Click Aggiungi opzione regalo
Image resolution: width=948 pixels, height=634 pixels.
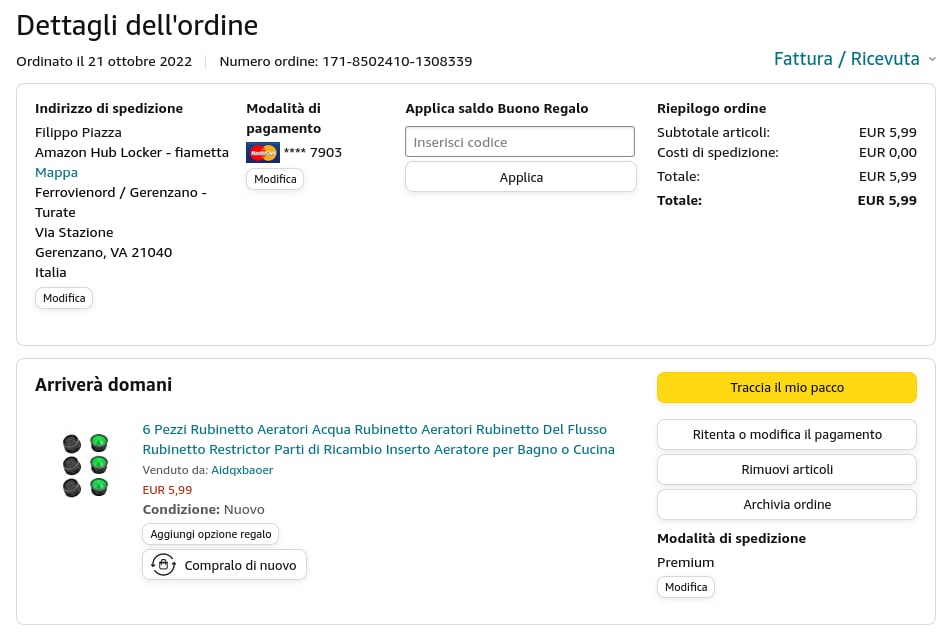[210, 534]
